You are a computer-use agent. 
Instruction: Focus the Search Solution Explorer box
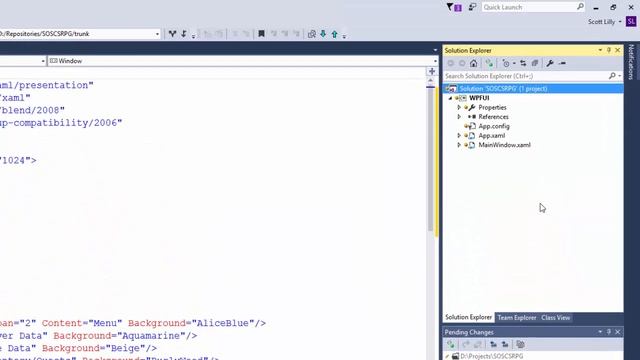526,76
